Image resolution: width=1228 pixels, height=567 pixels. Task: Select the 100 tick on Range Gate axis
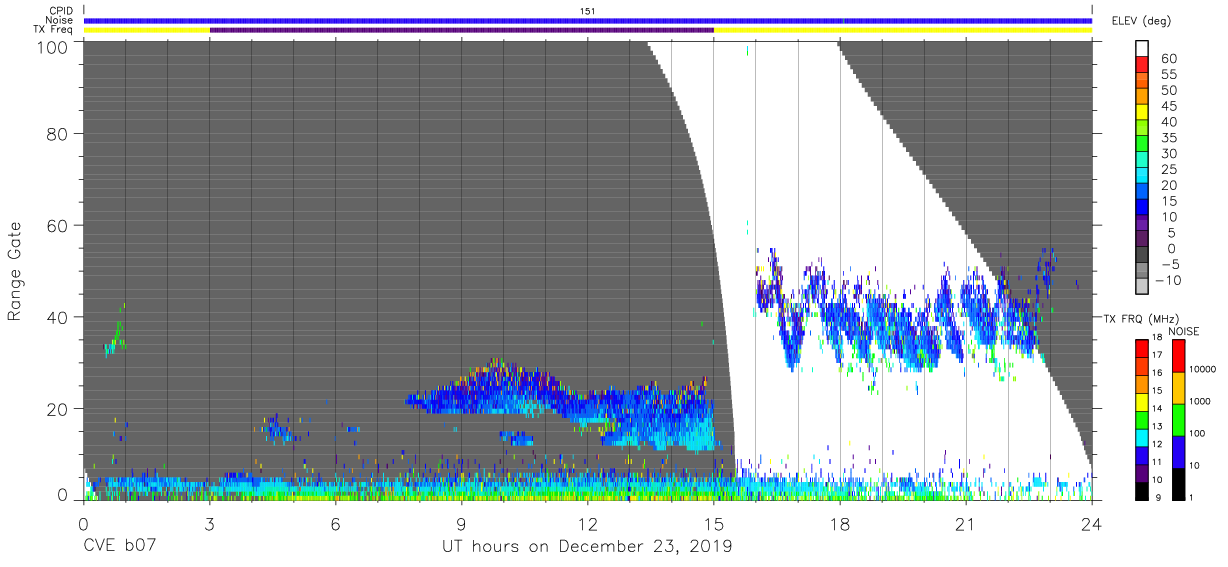(51, 47)
